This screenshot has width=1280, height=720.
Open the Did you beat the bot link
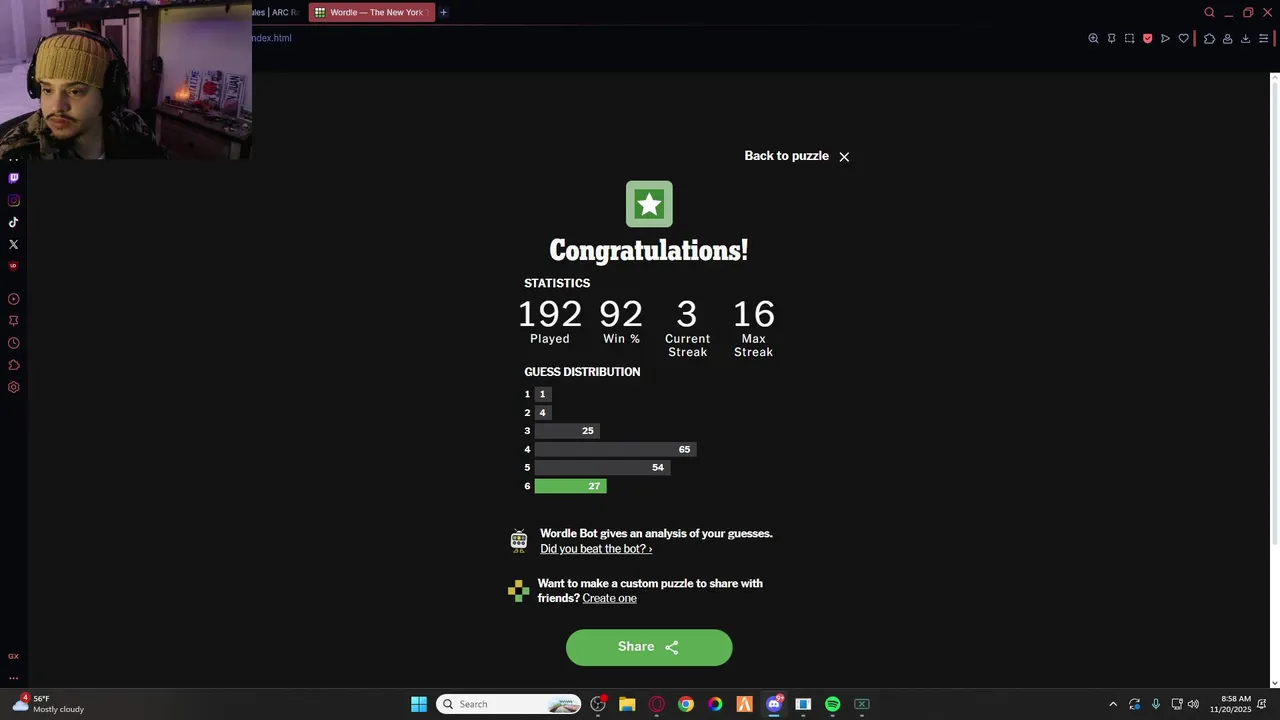596,549
